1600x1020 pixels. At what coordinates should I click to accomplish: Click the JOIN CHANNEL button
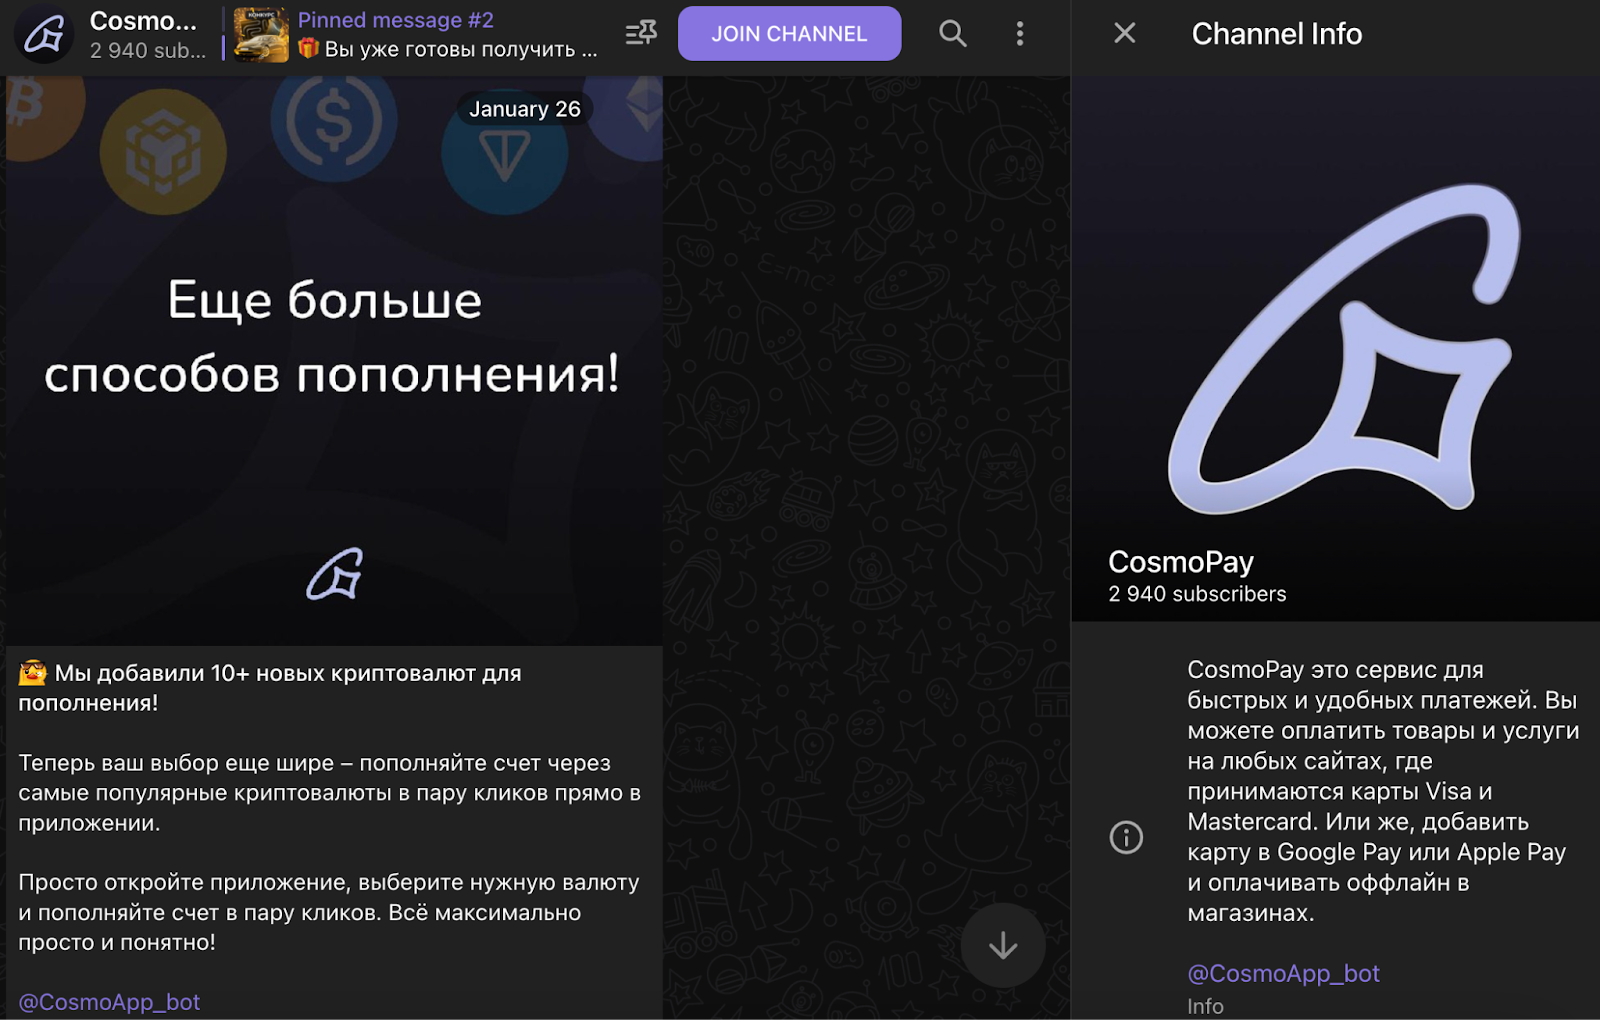(789, 34)
